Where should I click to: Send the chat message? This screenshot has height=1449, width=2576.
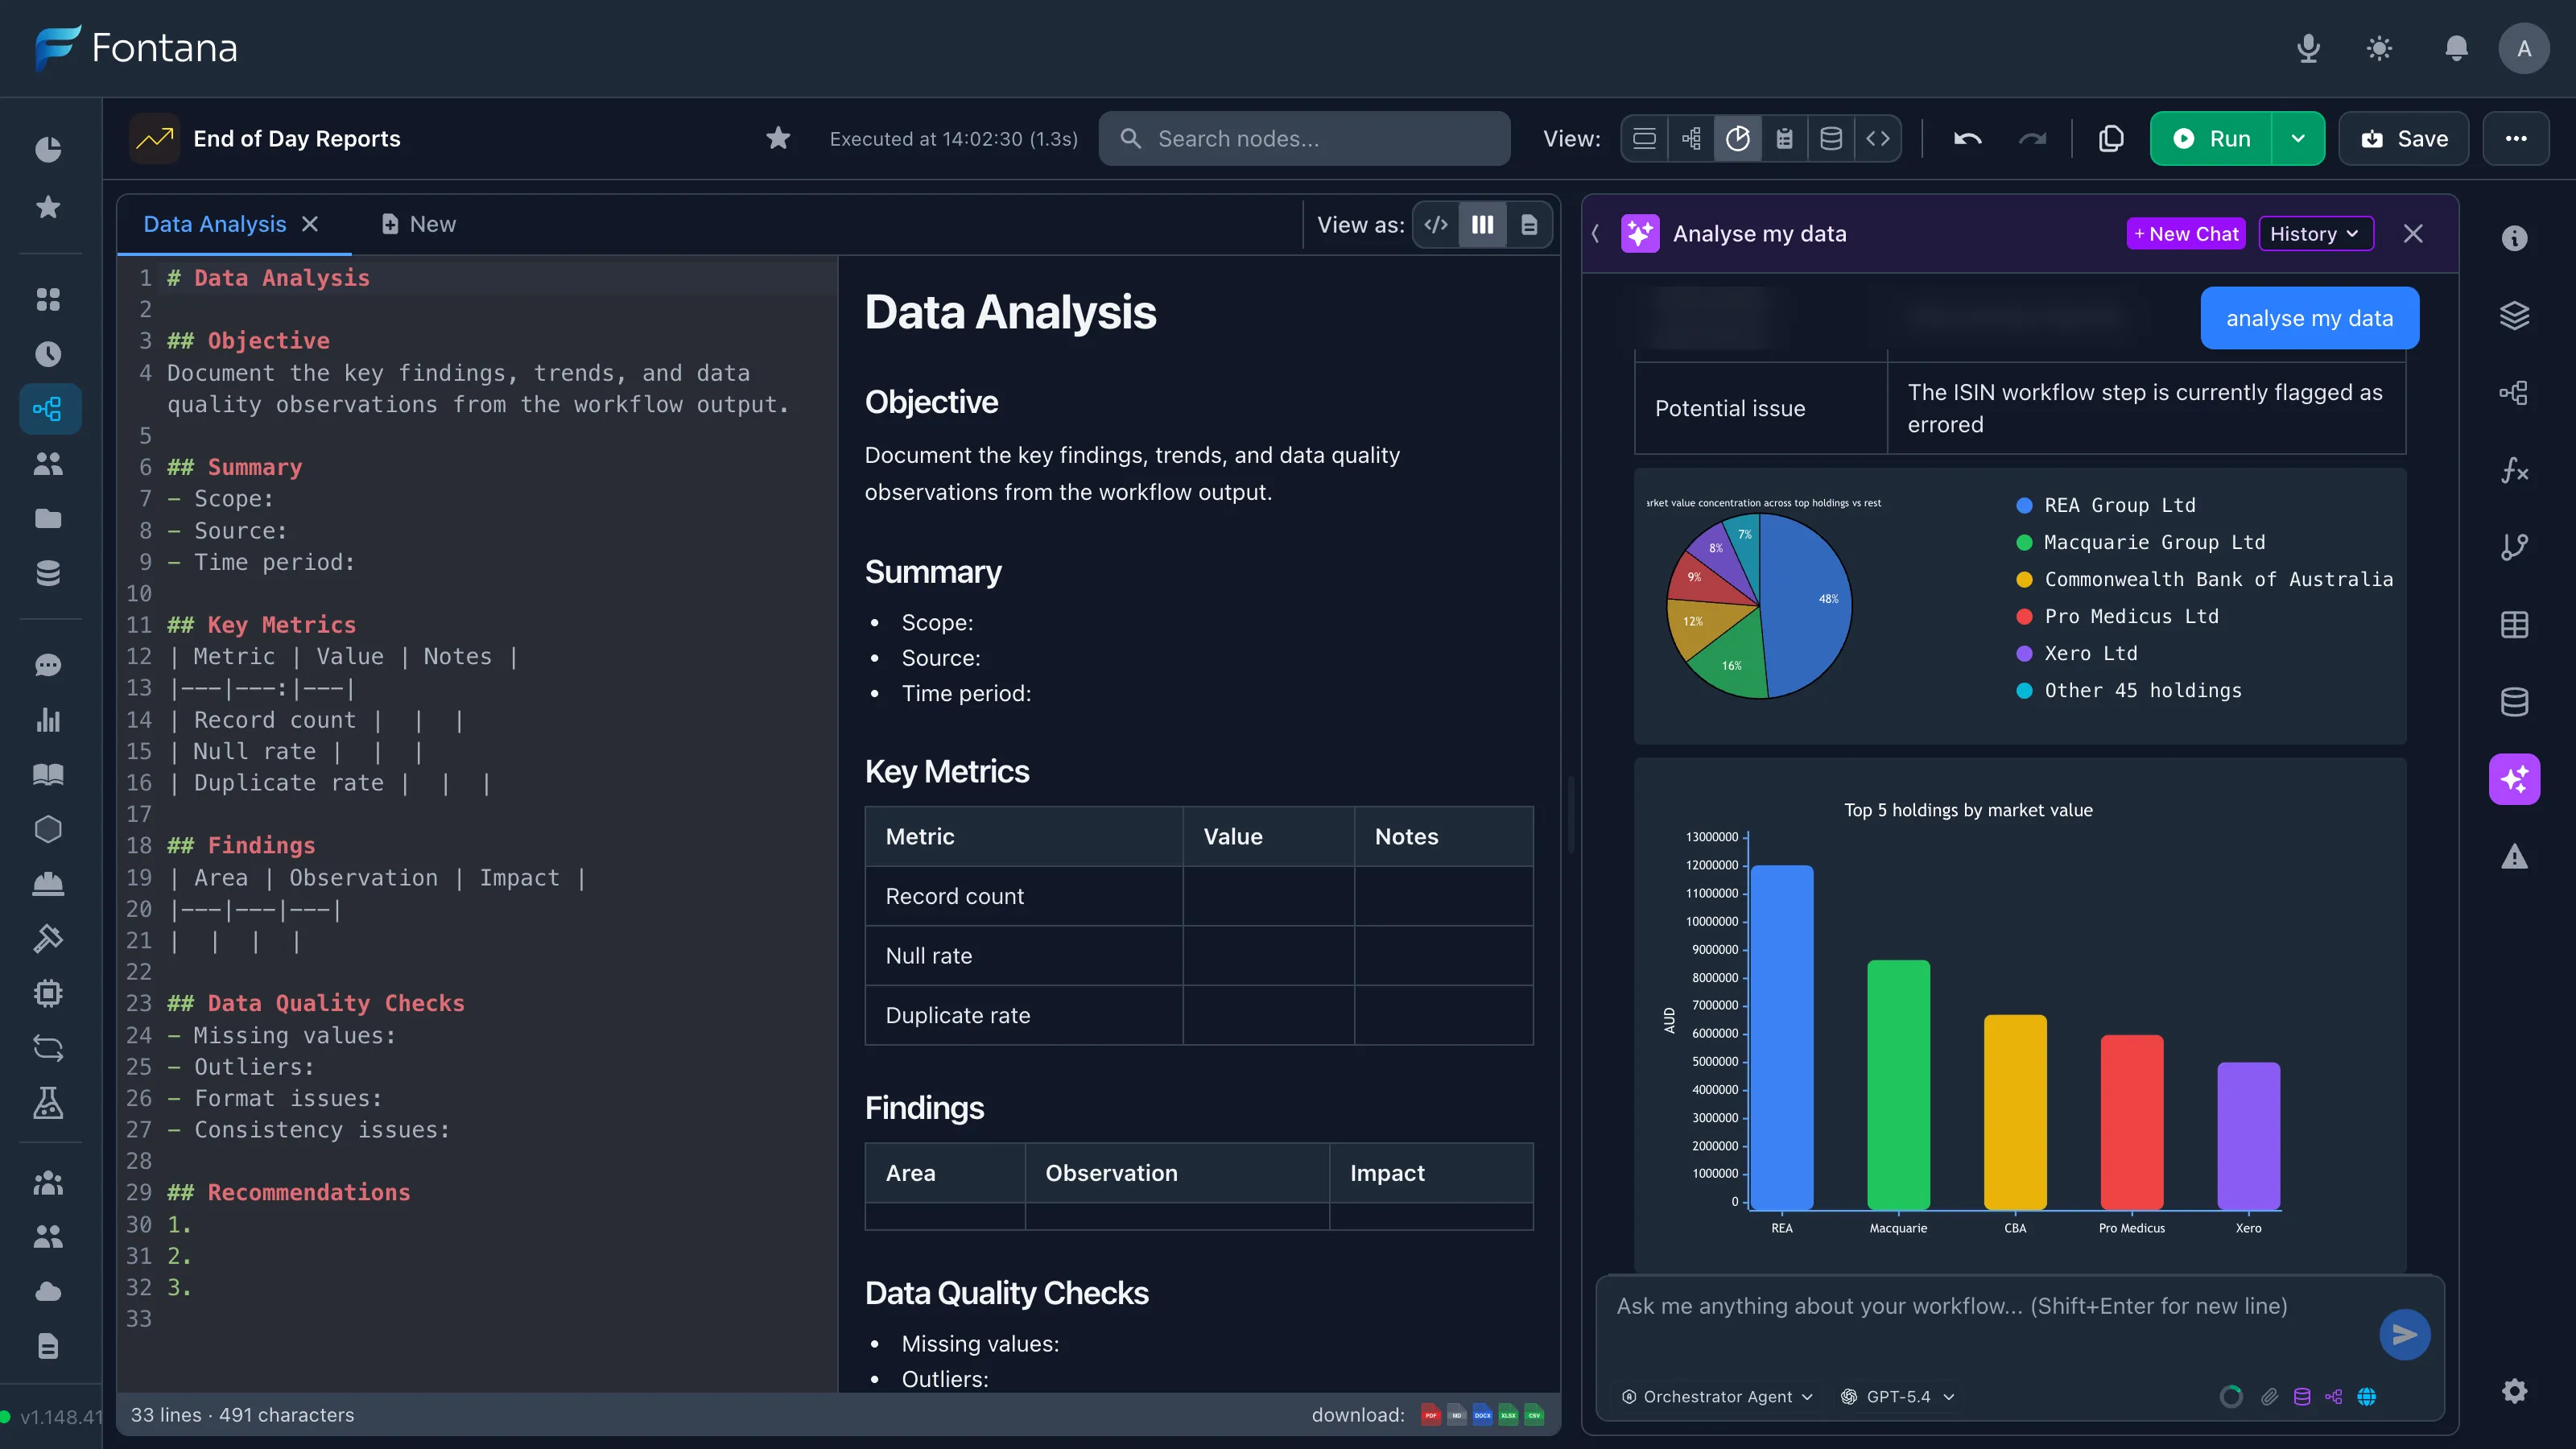point(2405,1334)
